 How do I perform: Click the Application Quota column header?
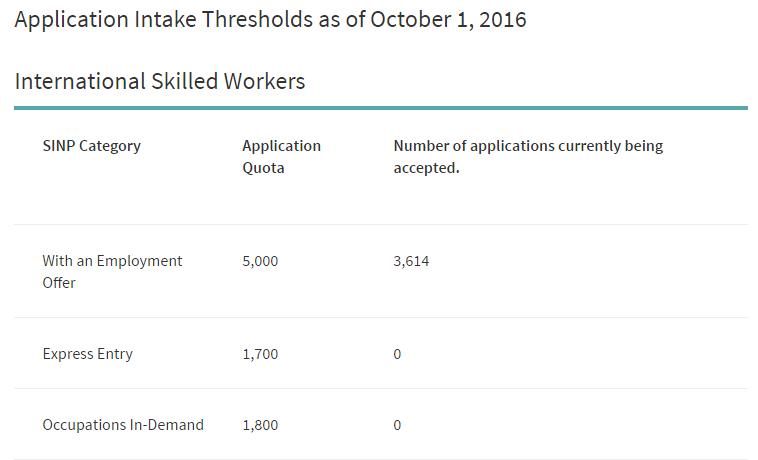(281, 157)
